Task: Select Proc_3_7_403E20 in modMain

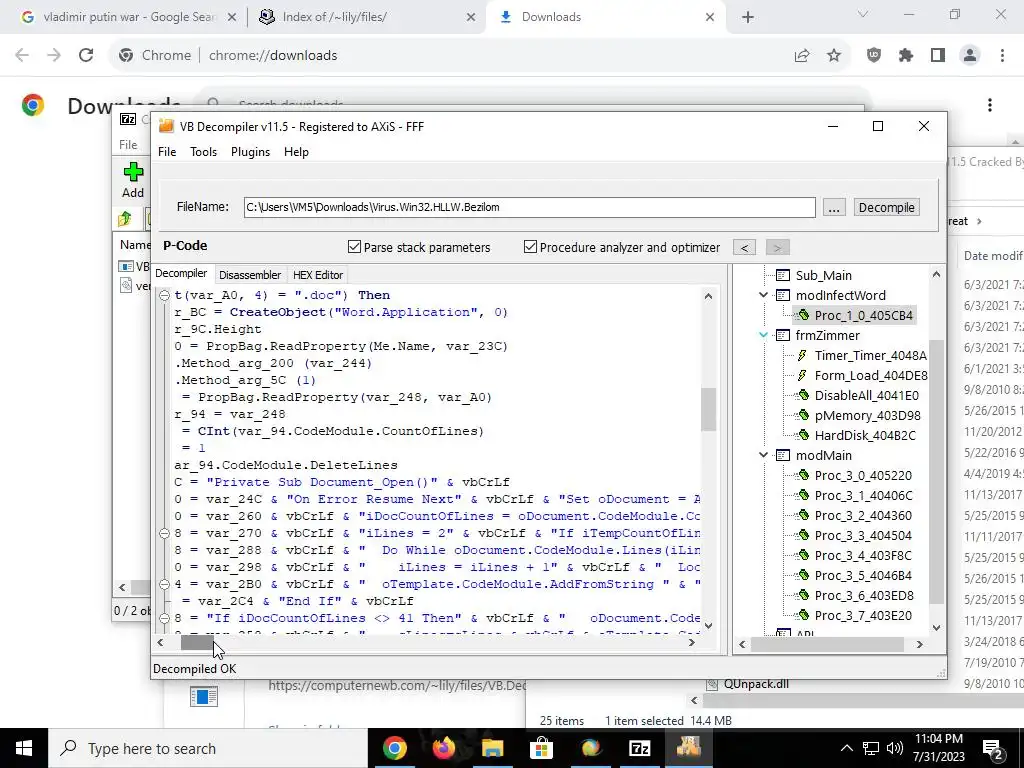Action: pos(863,616)
